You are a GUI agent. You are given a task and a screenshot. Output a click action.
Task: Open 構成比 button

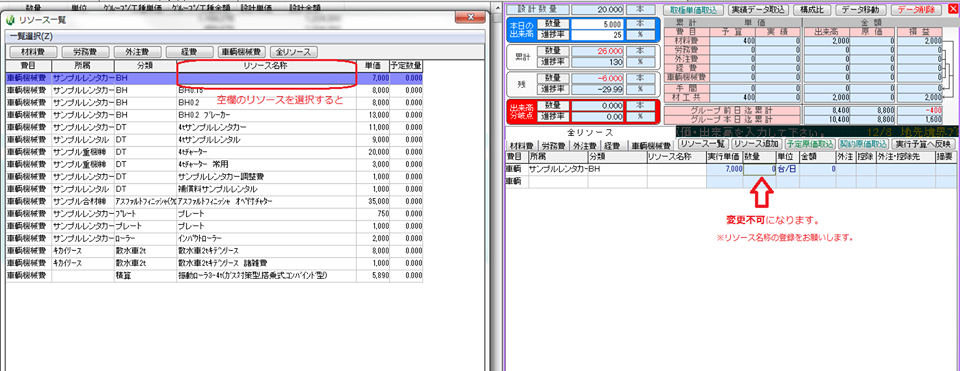tap(813, 10)
